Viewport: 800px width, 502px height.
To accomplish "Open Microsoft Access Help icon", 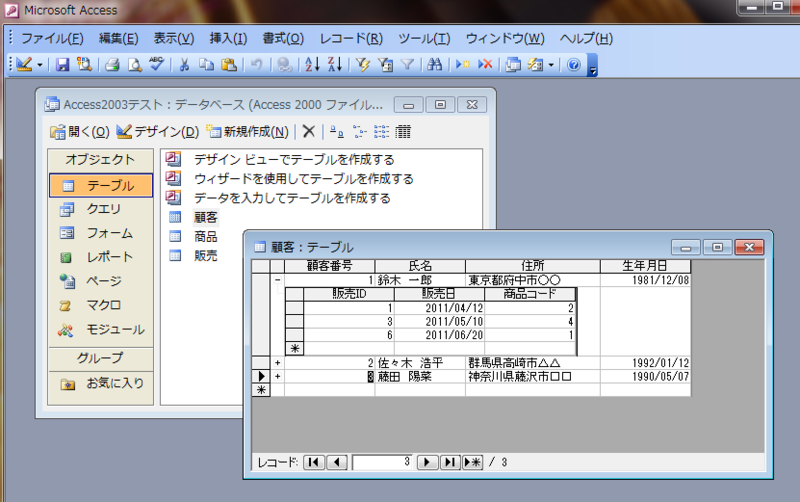I will tap(573, 64).
